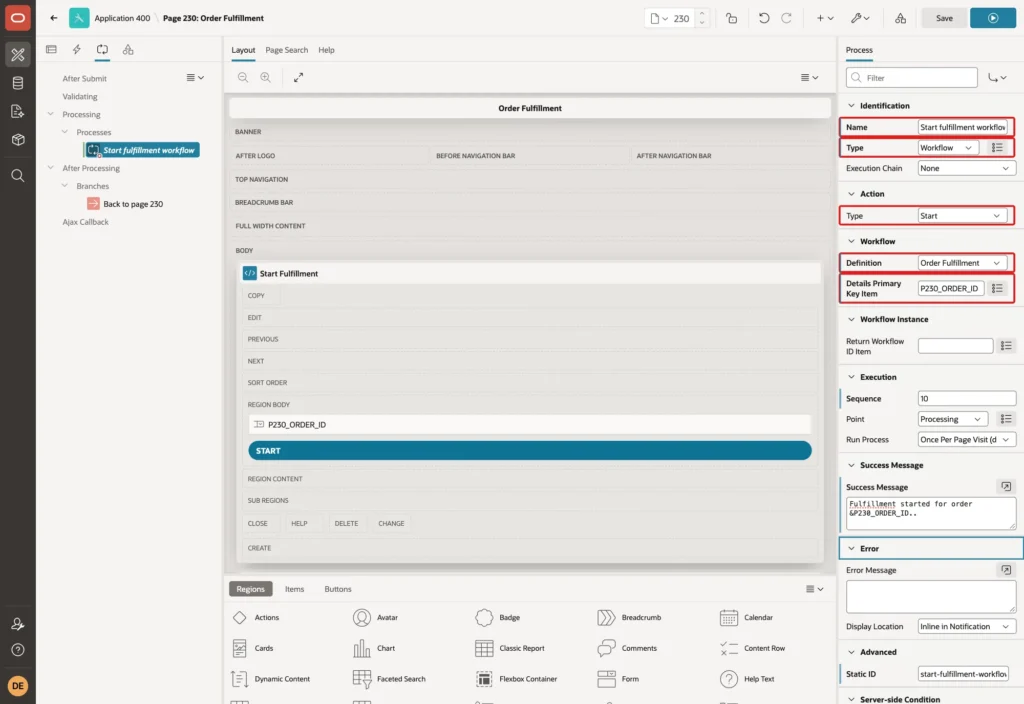Select the Regions gallery tab

[251, 589]
